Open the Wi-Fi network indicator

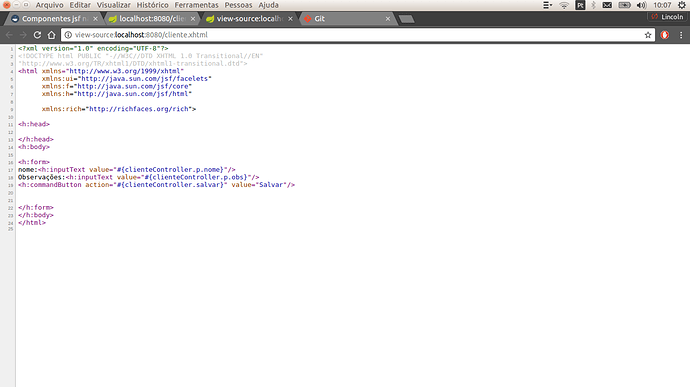coord(564,5)
